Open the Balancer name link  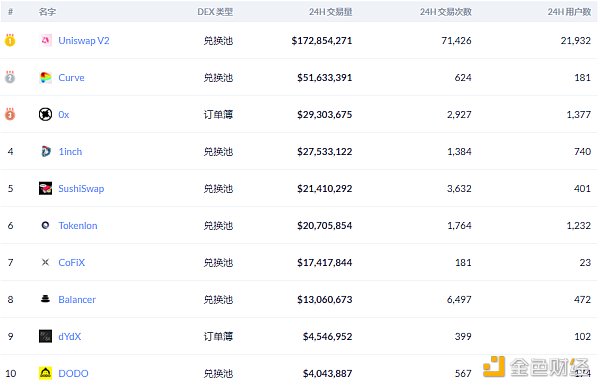click(x=77, y=300)
